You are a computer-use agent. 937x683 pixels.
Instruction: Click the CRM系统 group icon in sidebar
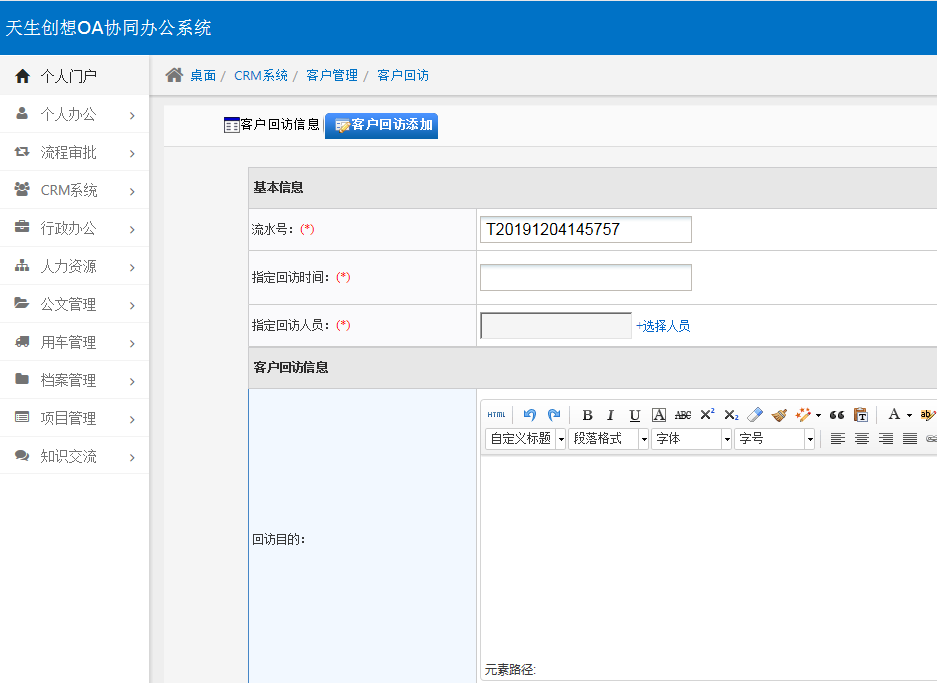(x=22, y=189)
